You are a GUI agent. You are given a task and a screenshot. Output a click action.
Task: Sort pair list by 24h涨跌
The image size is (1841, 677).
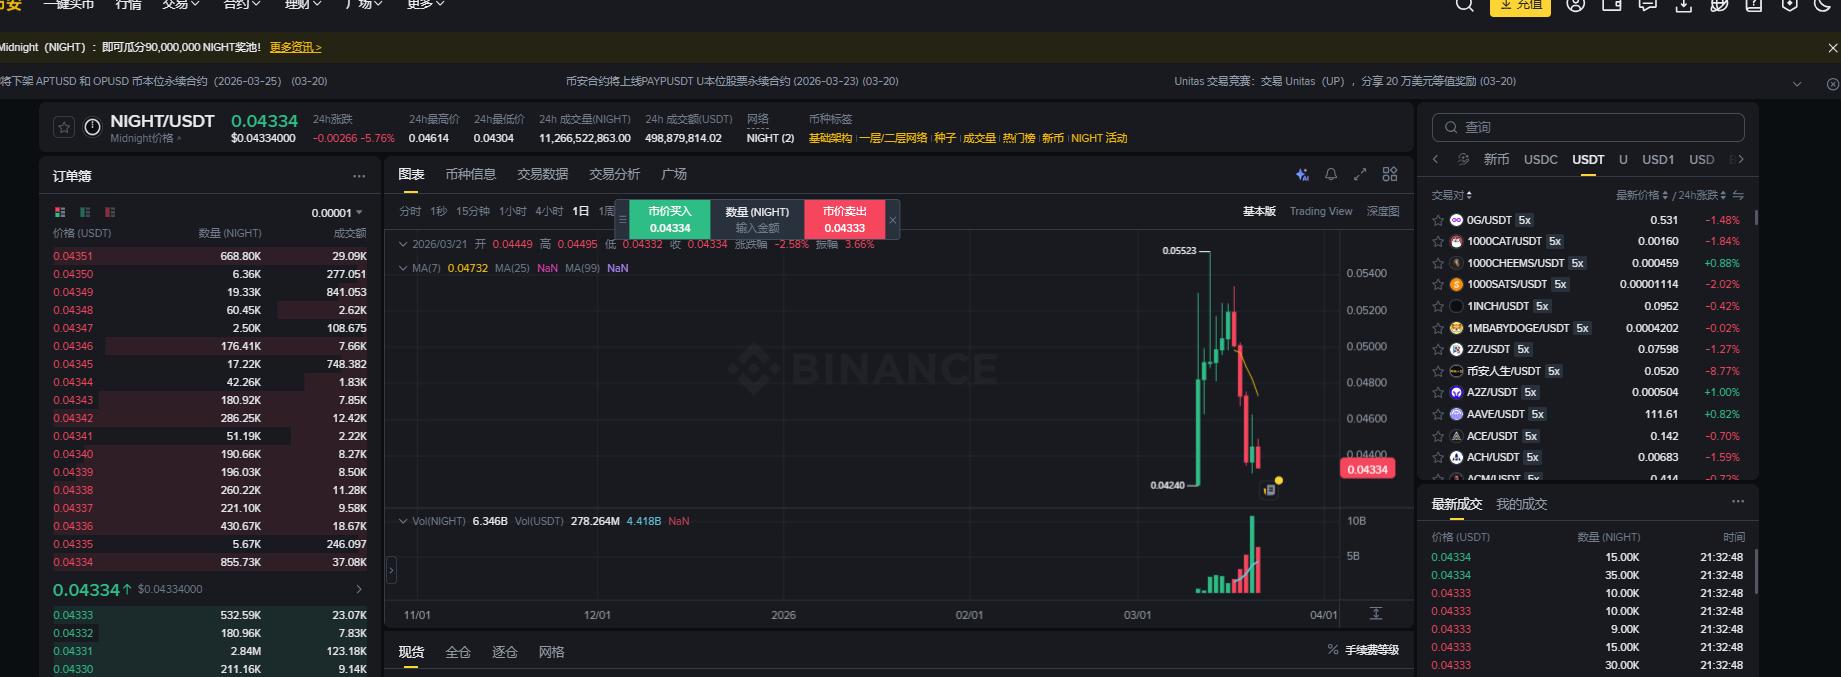pyautogui.click(x=1702, y=196)
